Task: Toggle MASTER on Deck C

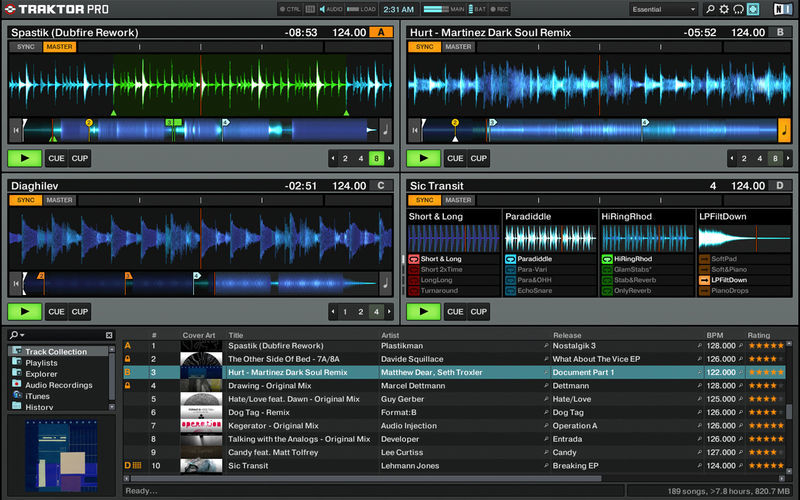Action: [x=60, y=201]
